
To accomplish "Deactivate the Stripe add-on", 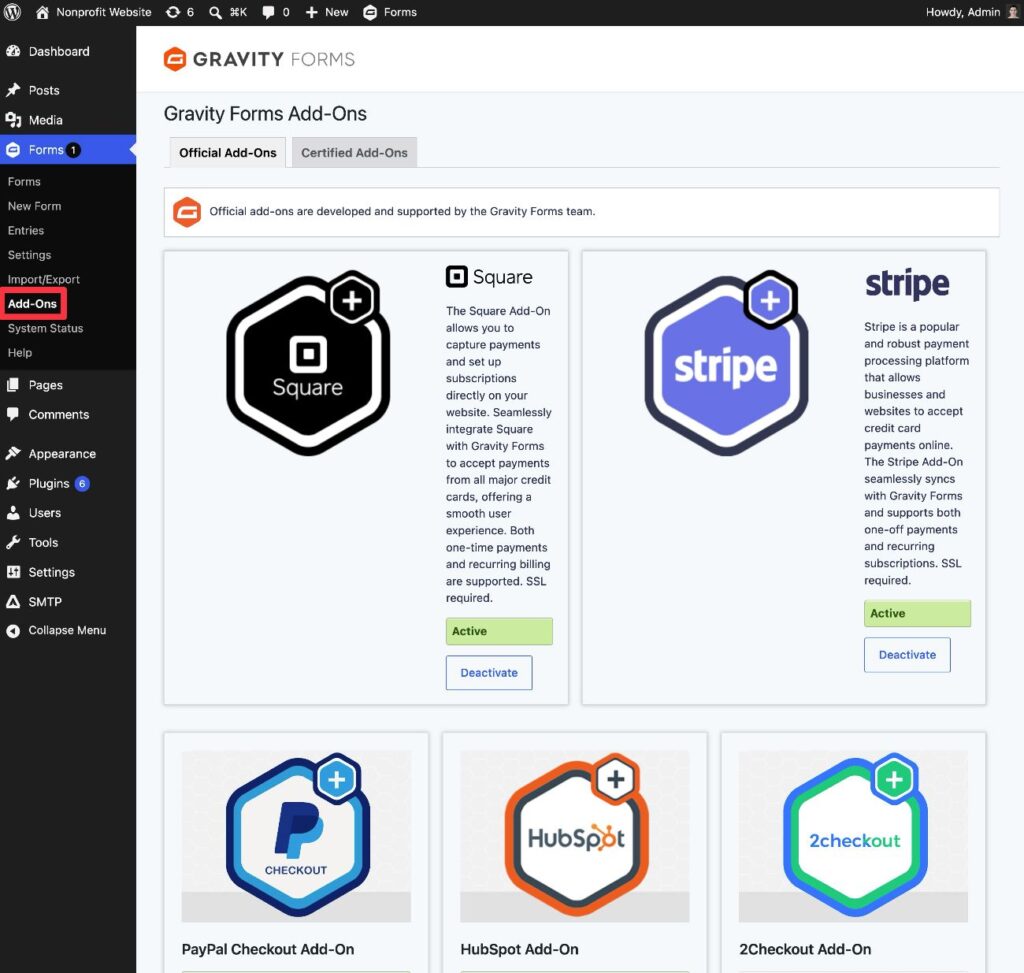I will (x=907, y=655).
